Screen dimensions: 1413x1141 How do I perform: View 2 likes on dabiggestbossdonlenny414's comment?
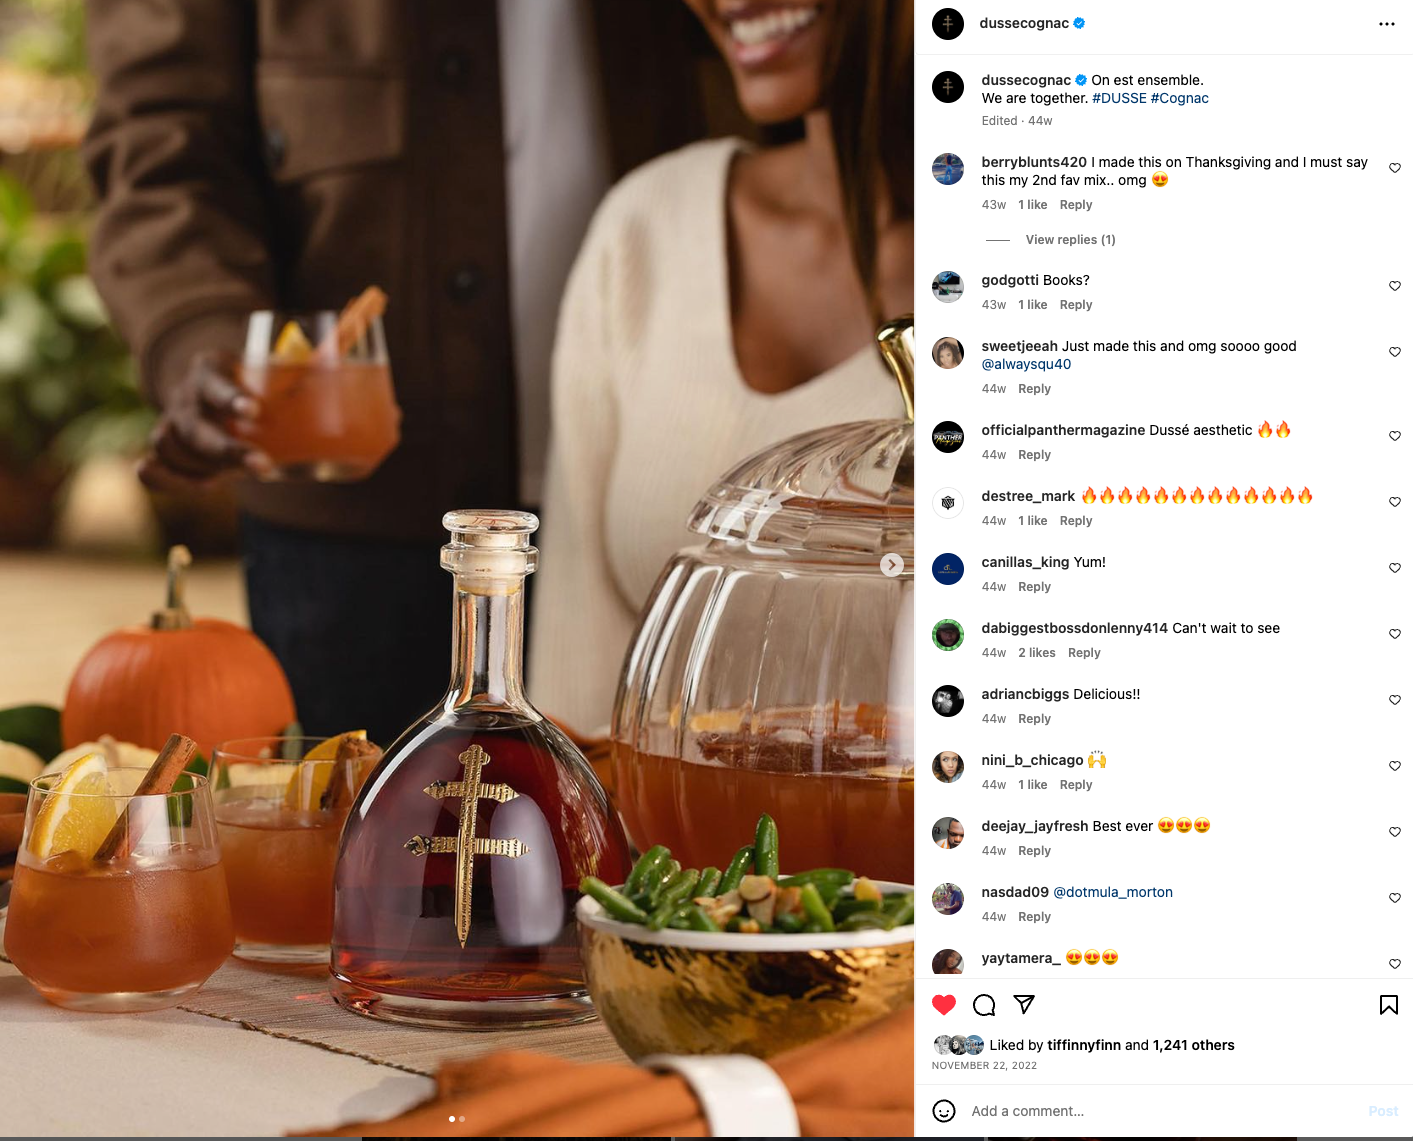1037,653
